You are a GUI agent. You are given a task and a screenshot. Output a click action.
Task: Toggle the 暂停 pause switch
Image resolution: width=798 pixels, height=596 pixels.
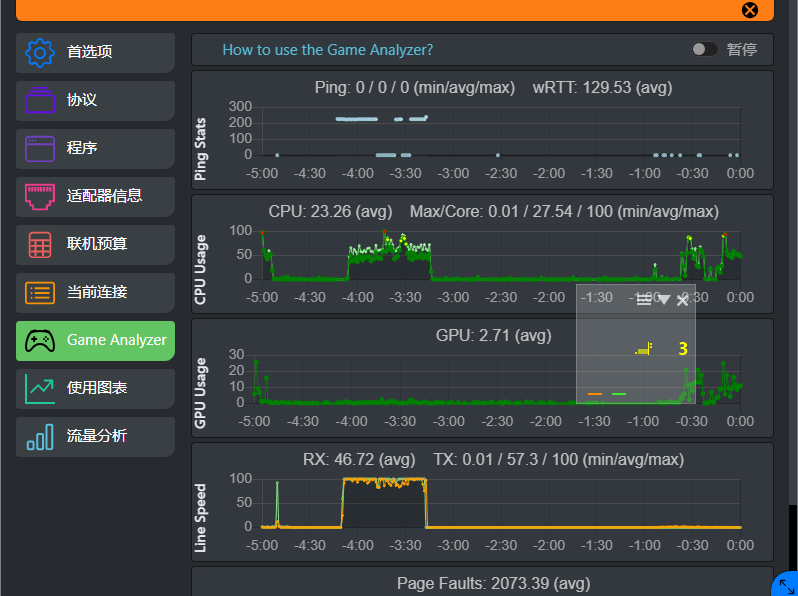pos(705,49)
